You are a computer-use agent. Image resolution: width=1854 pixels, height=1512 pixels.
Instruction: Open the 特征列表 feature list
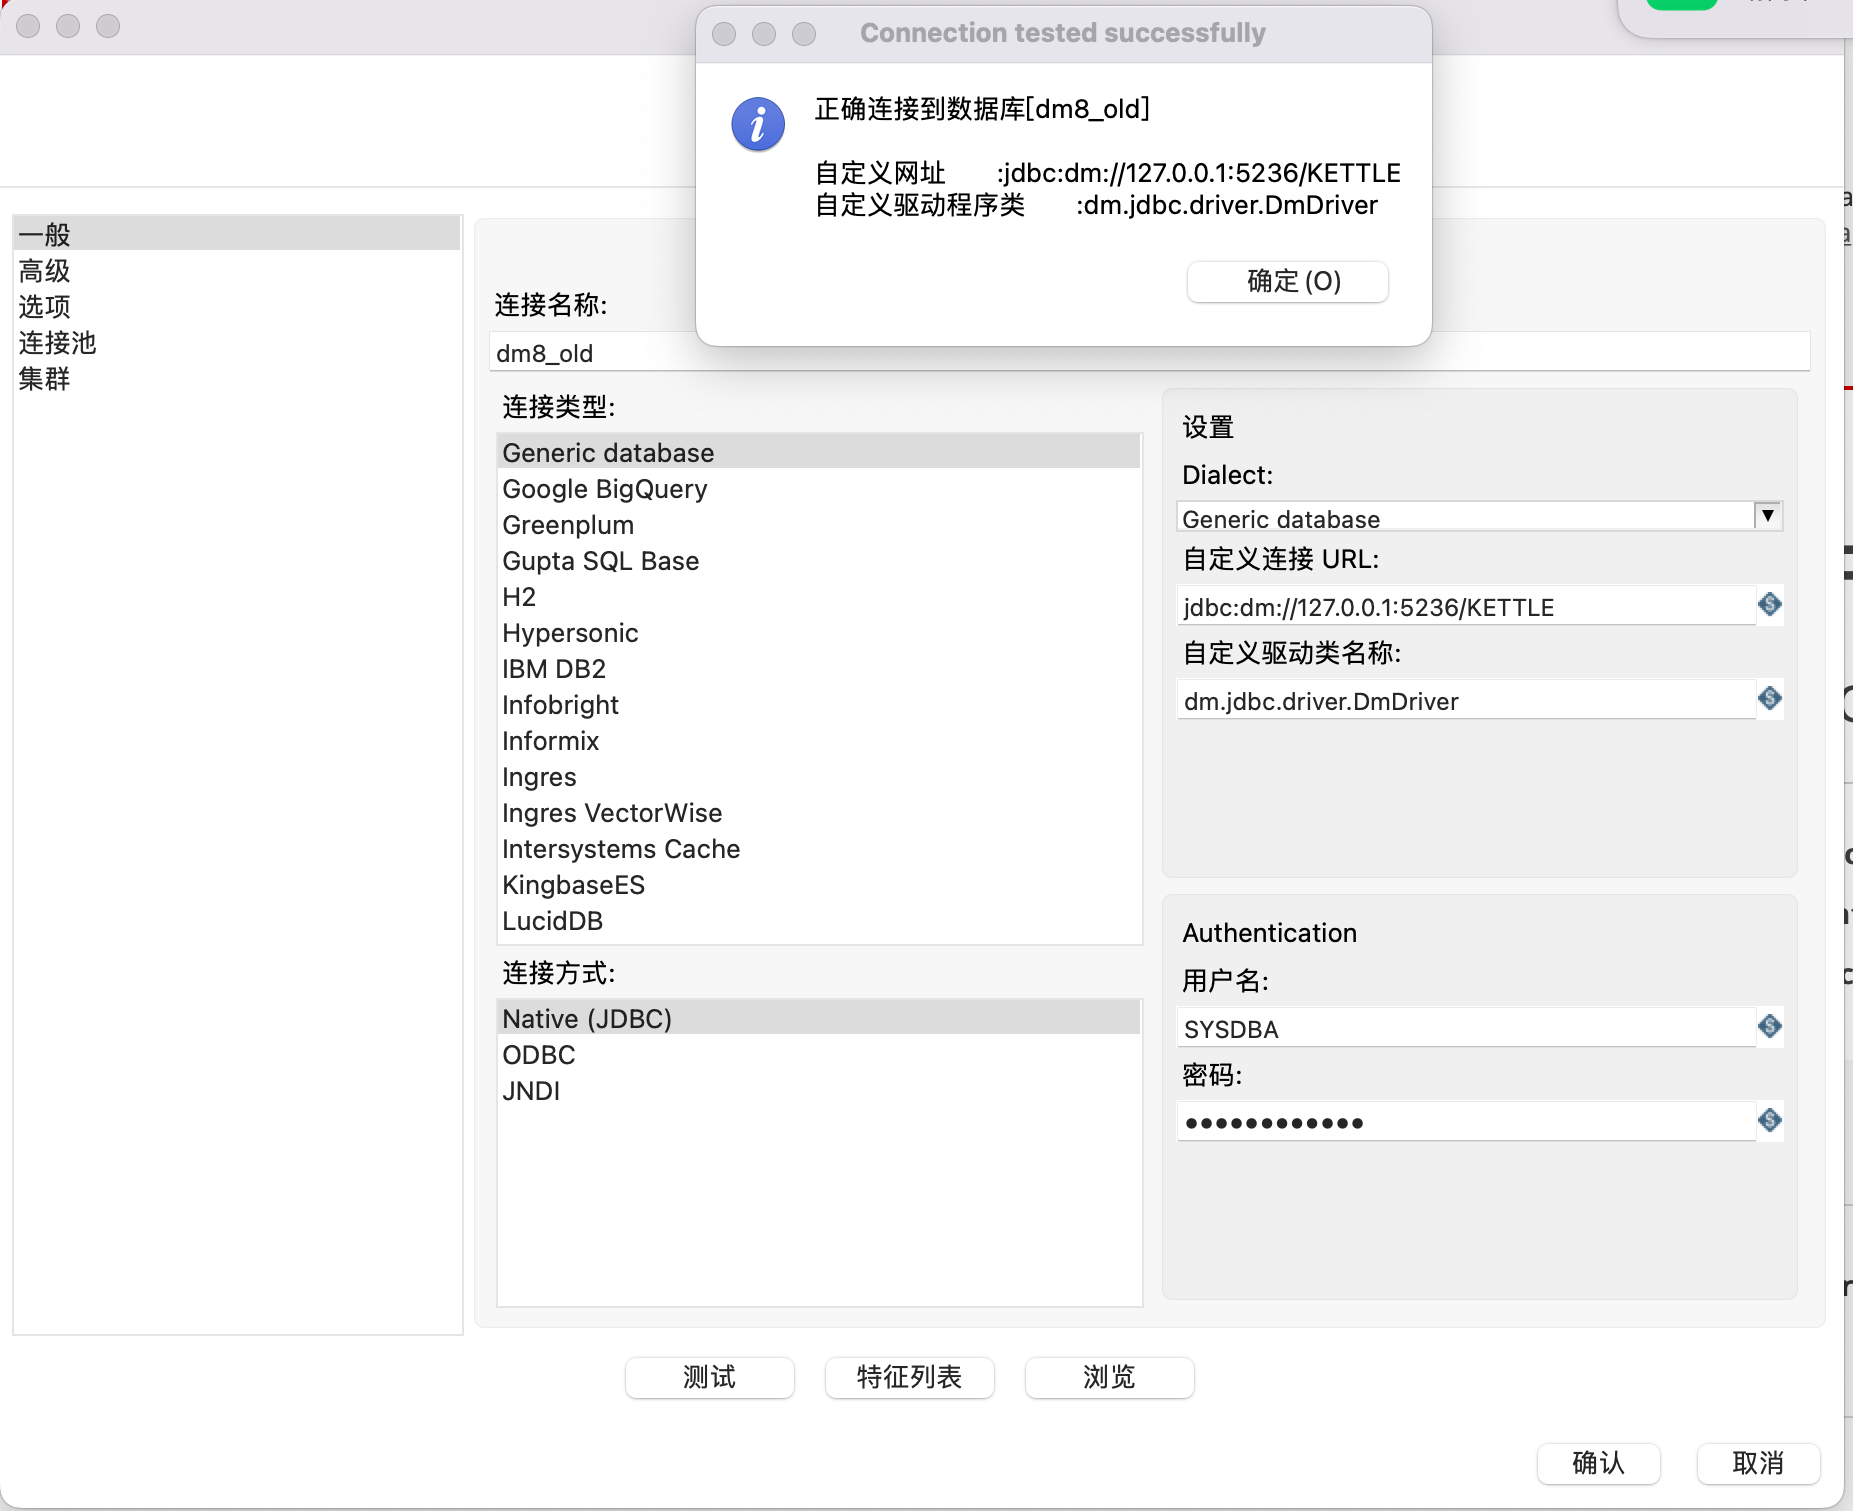pyautogui.click(x=909, y=1377)
